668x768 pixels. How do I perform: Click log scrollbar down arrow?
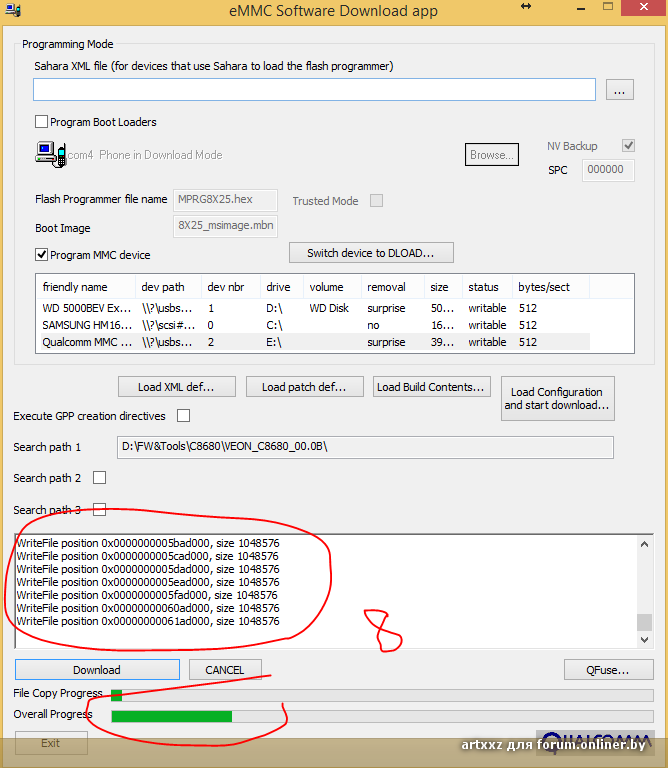tap(644, 640)
